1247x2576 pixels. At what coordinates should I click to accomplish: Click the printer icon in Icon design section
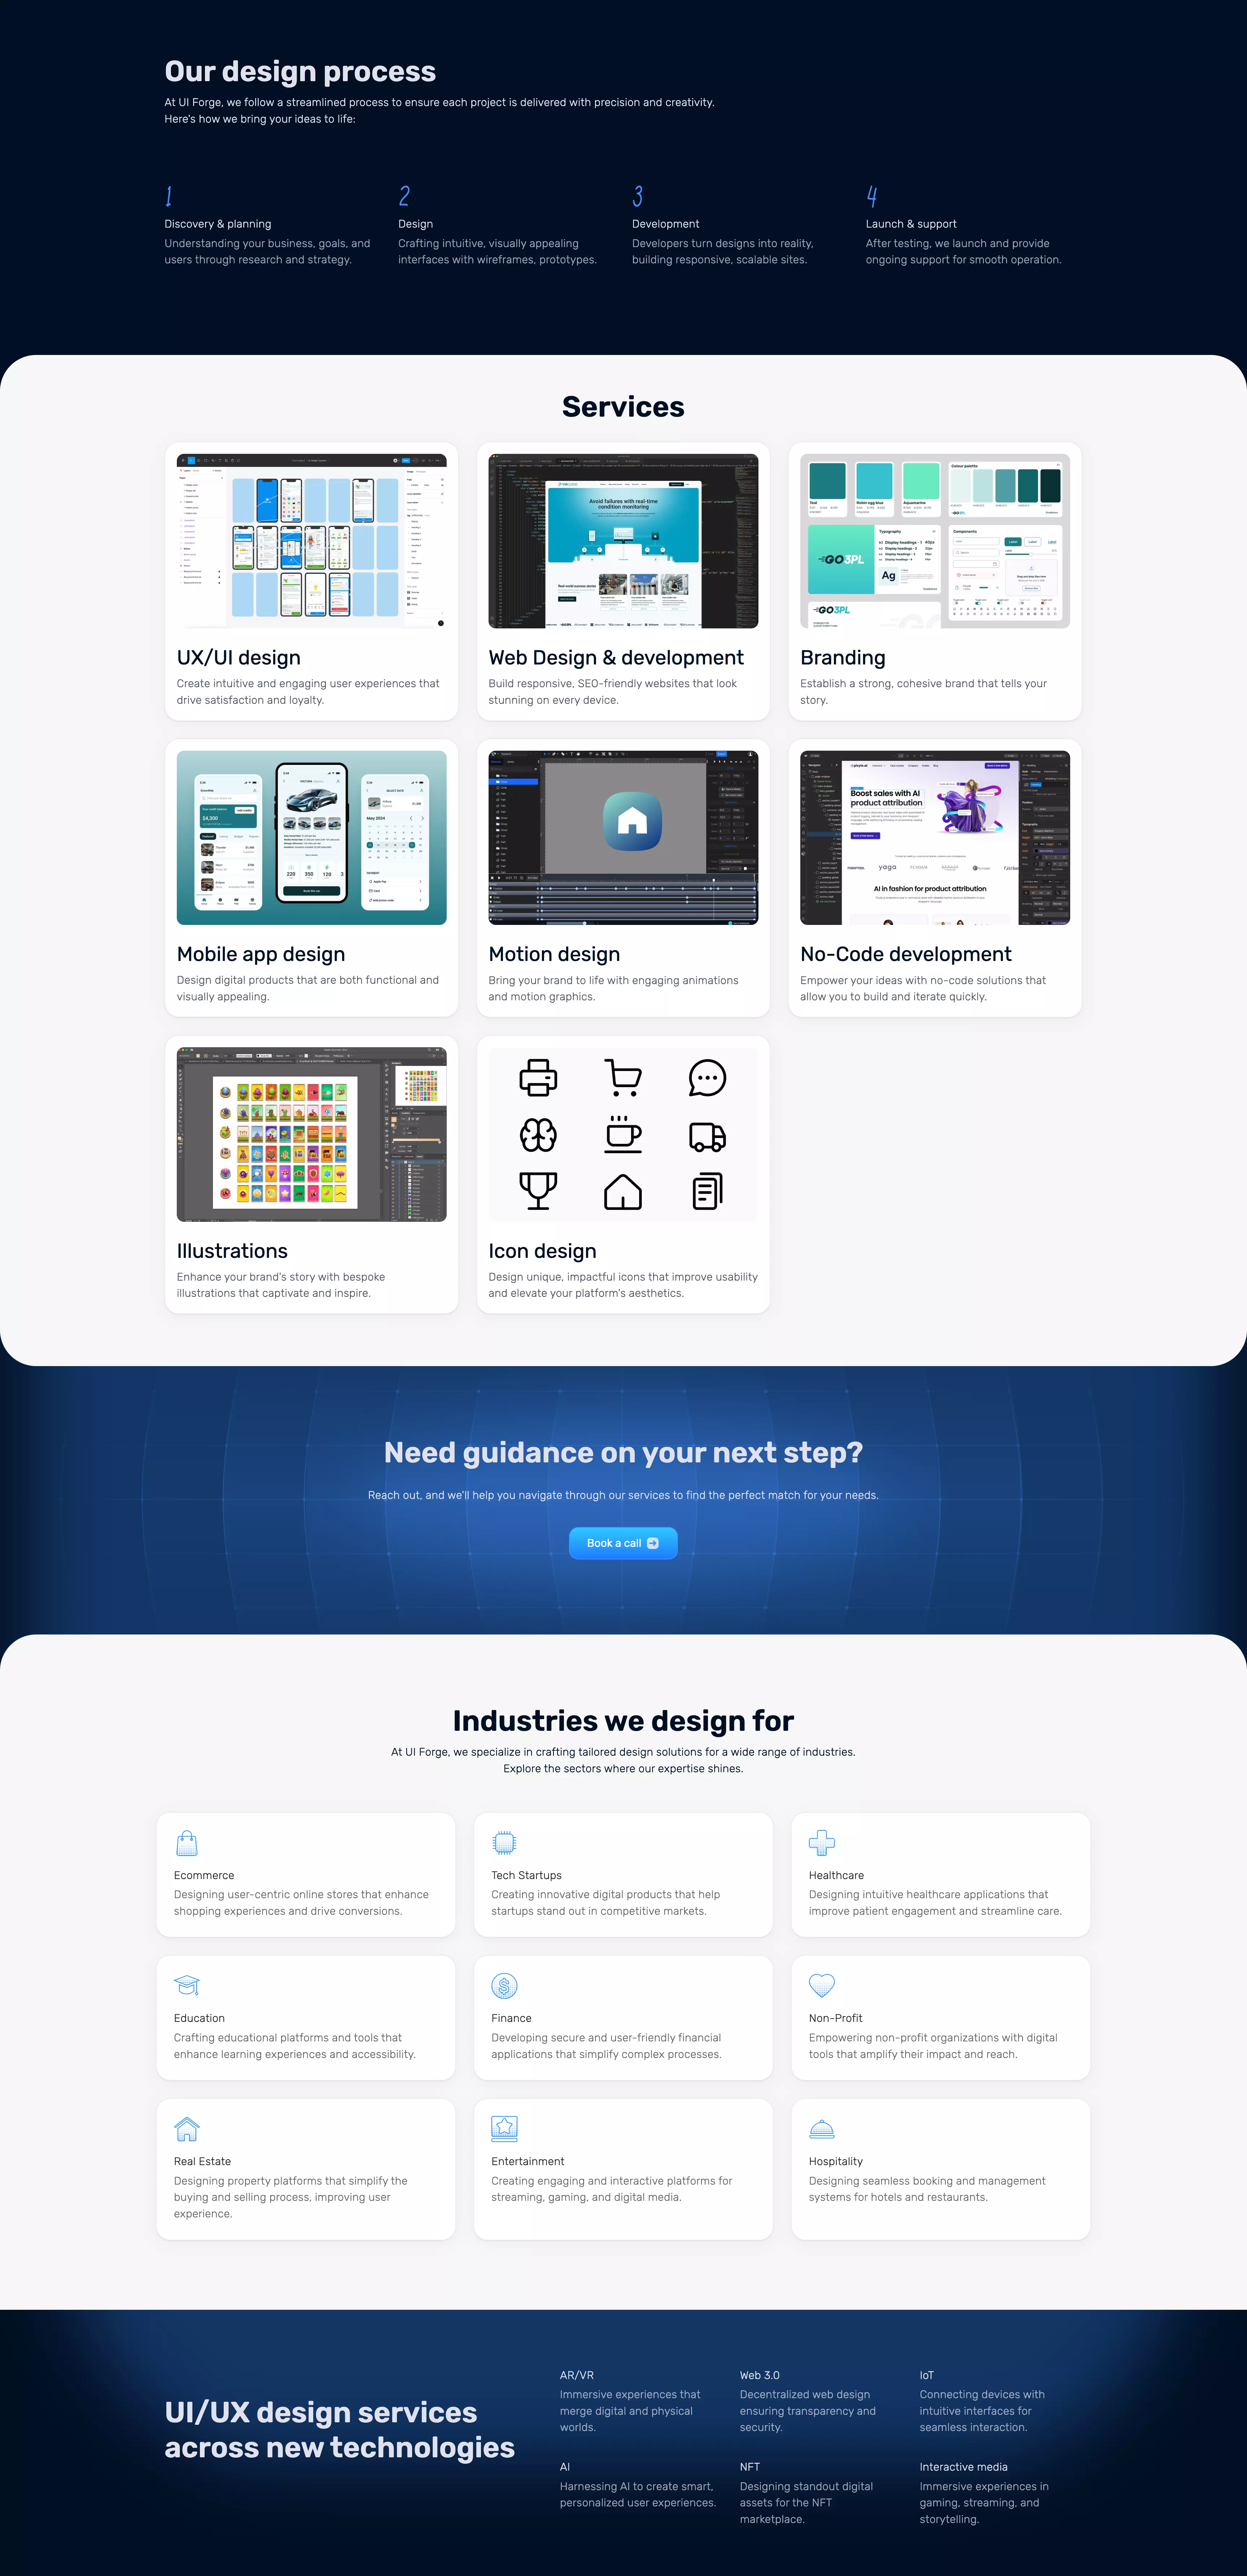point(539,1076)
